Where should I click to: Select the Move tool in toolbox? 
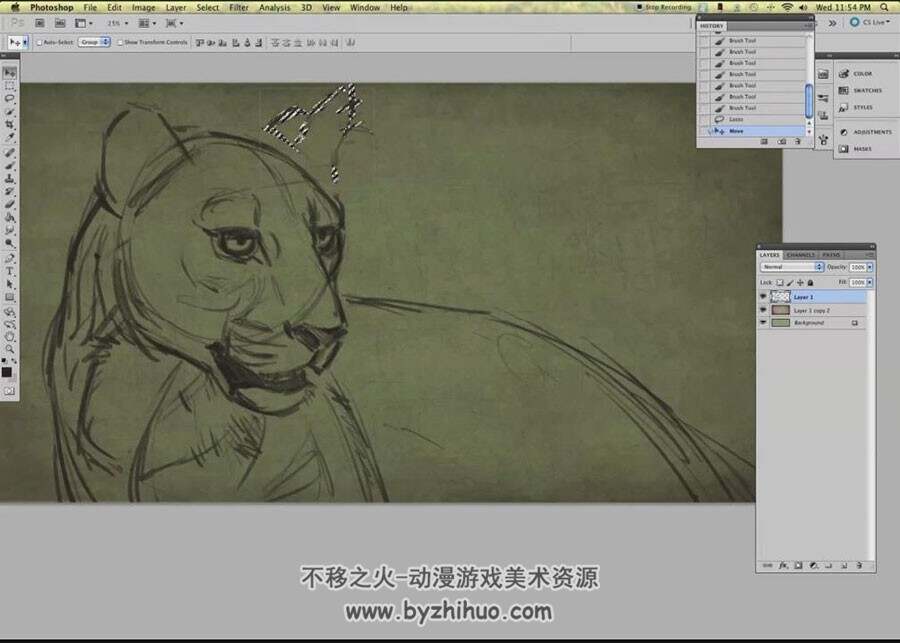[x=9, y=73]
